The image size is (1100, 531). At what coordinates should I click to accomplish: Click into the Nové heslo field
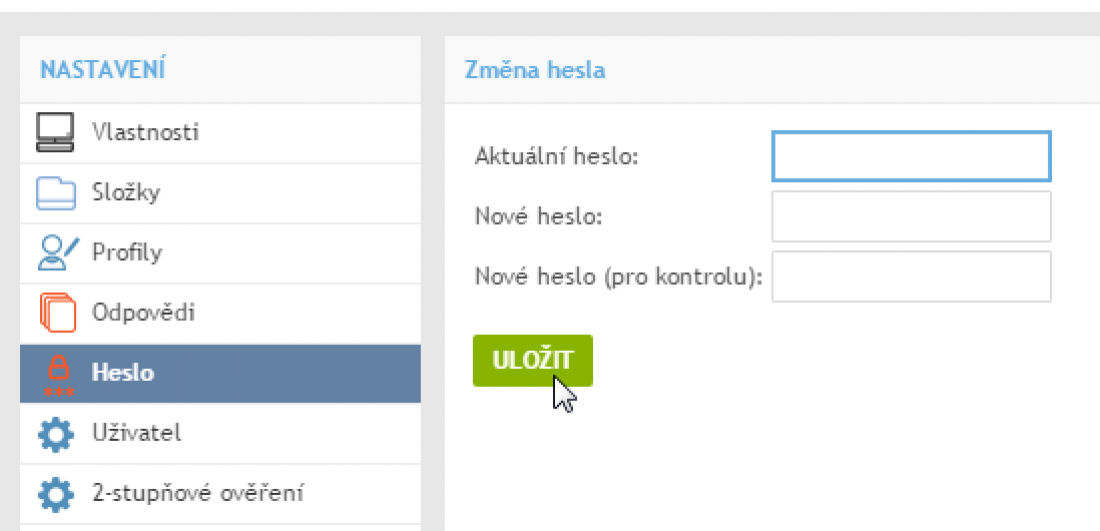[911, 216]
